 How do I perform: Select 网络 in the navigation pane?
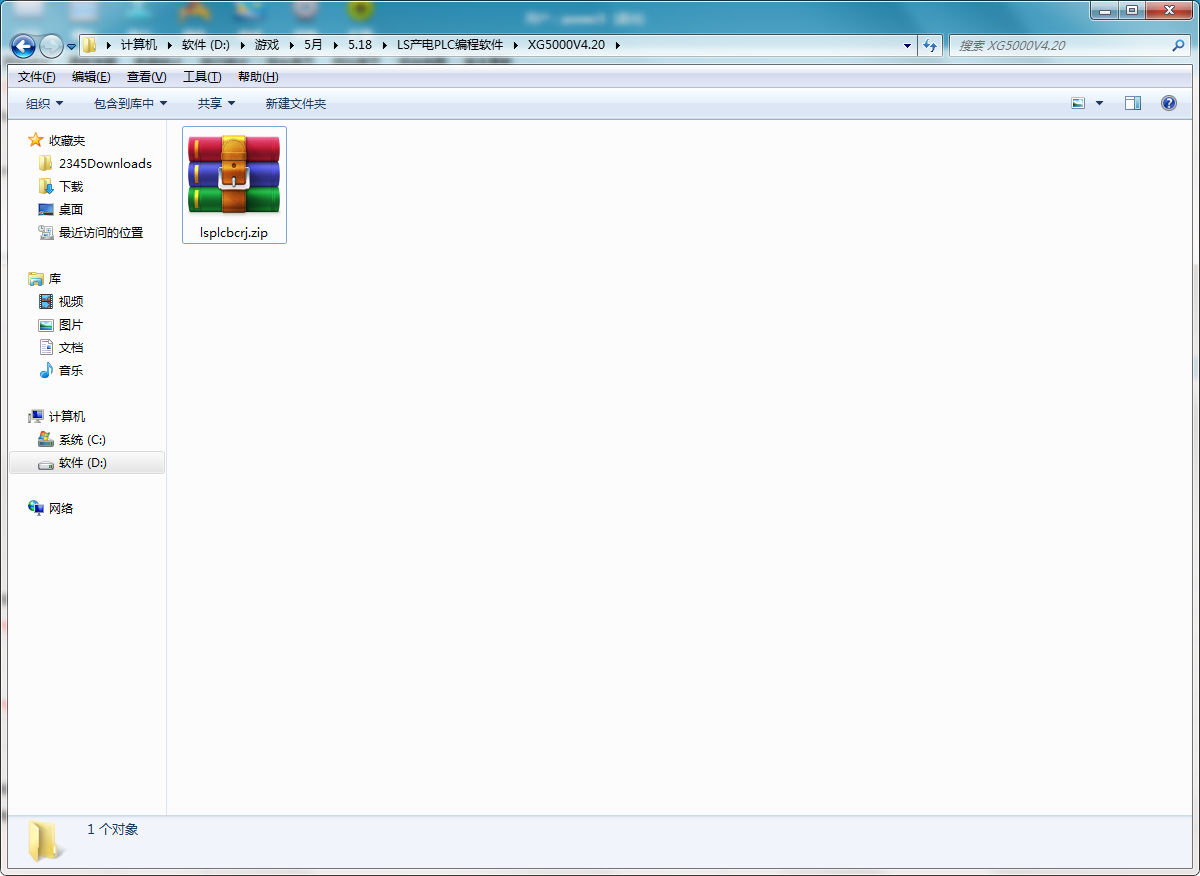[60, 508]
